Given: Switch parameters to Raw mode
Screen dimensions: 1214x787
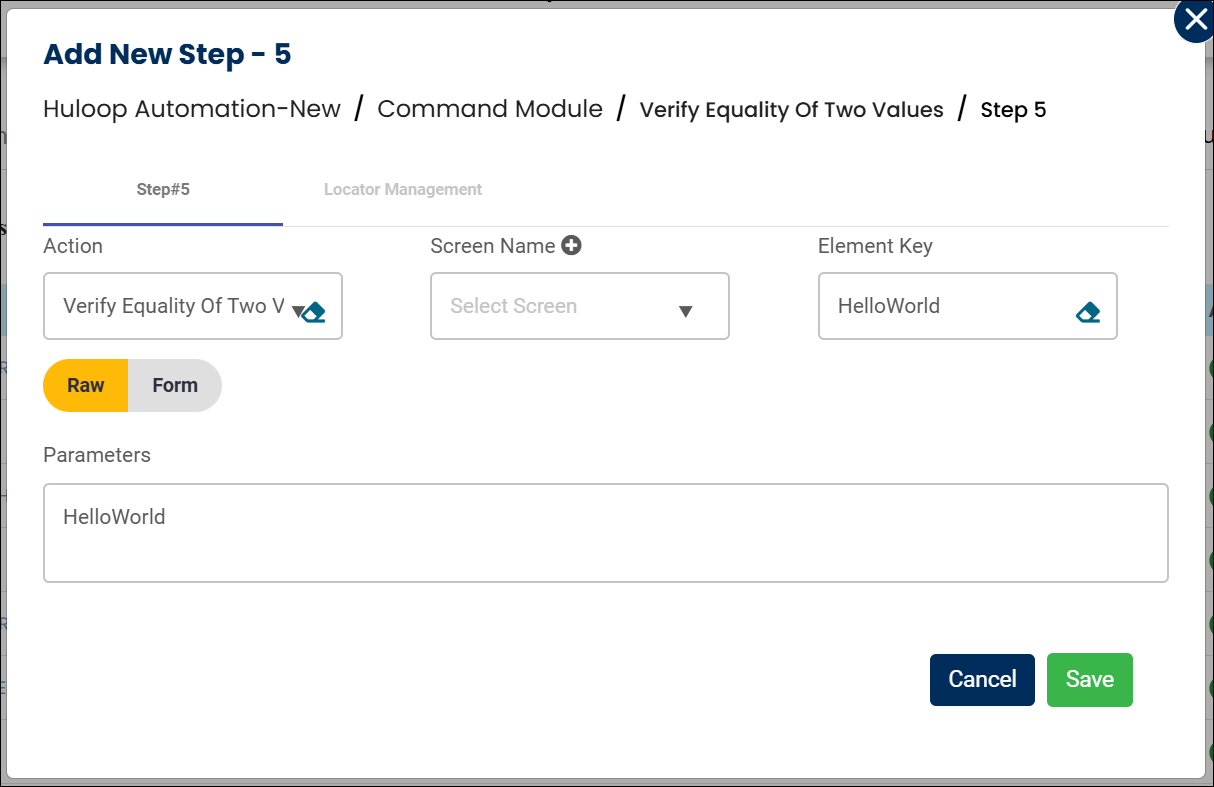Looking at the screenshot, I should [x=86, y=386].
